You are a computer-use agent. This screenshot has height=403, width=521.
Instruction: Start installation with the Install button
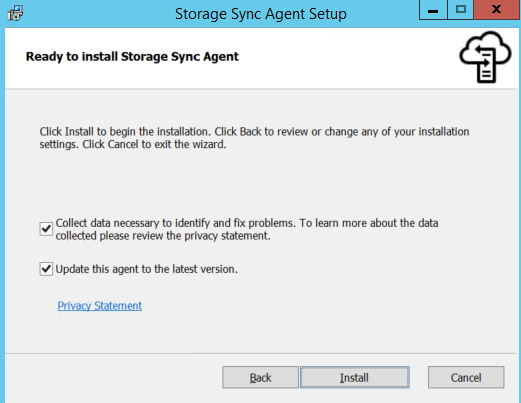[355, 377]
